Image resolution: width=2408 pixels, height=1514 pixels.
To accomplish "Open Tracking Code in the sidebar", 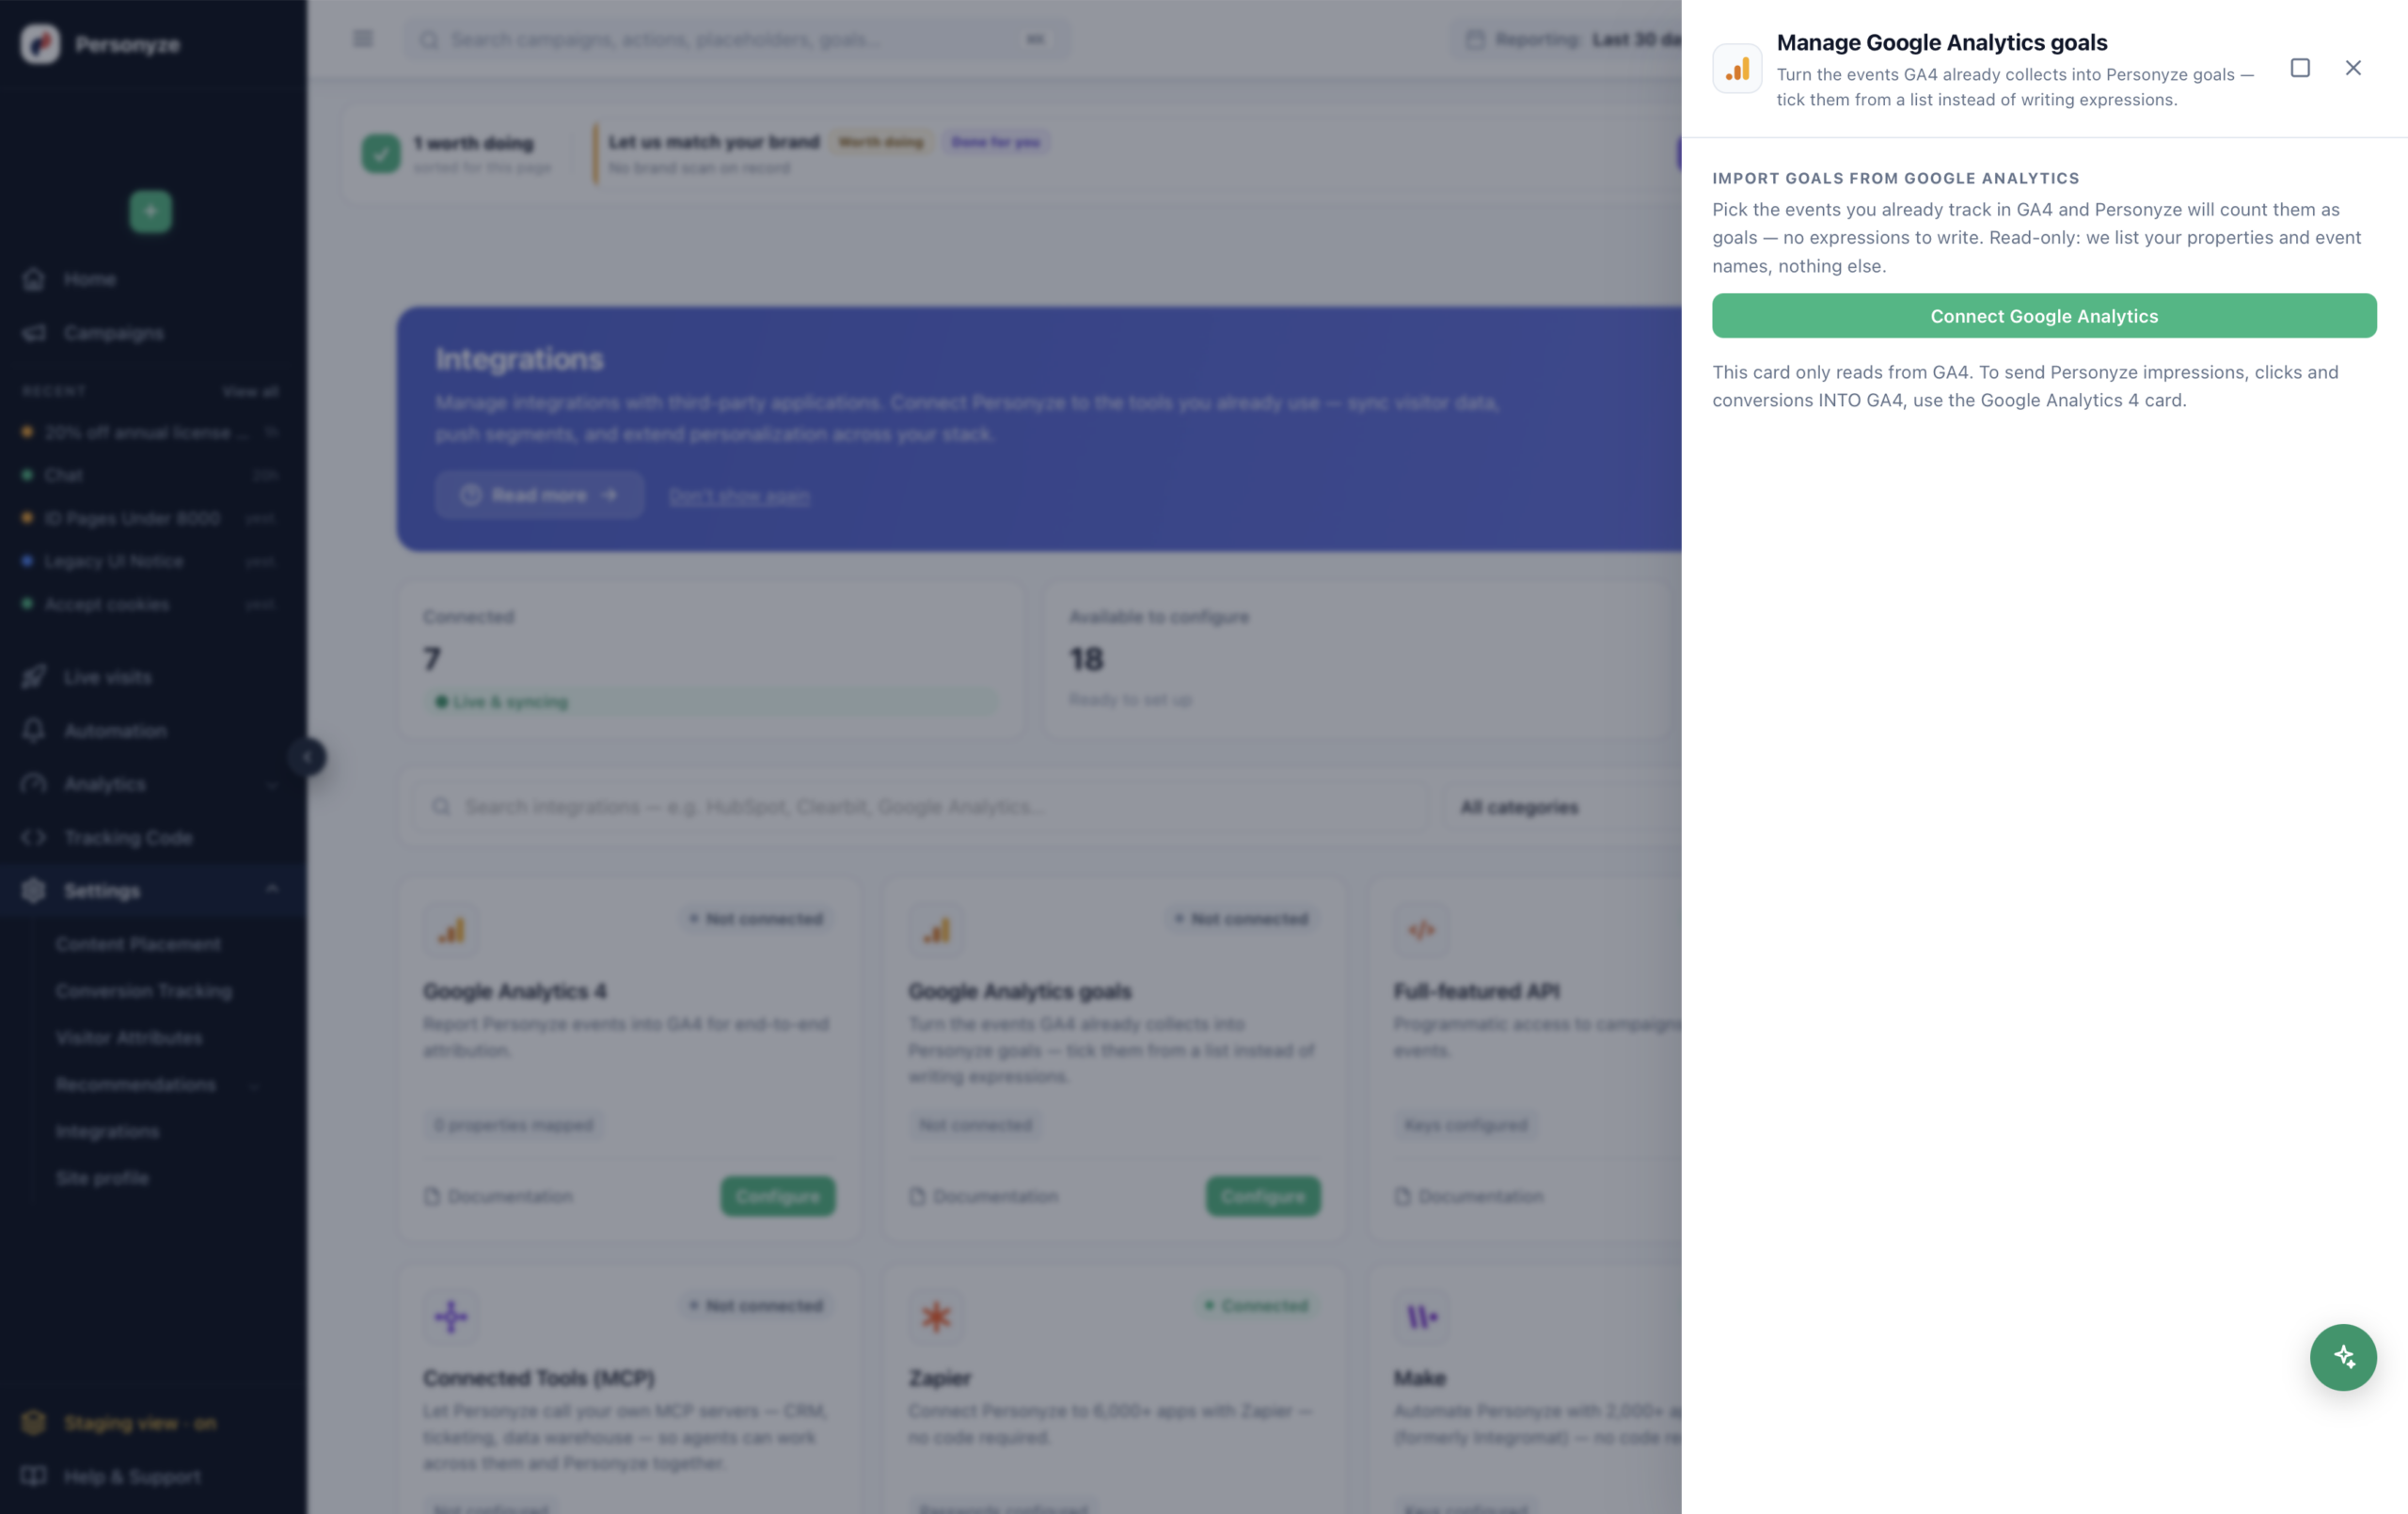I will tap(153, 837).
